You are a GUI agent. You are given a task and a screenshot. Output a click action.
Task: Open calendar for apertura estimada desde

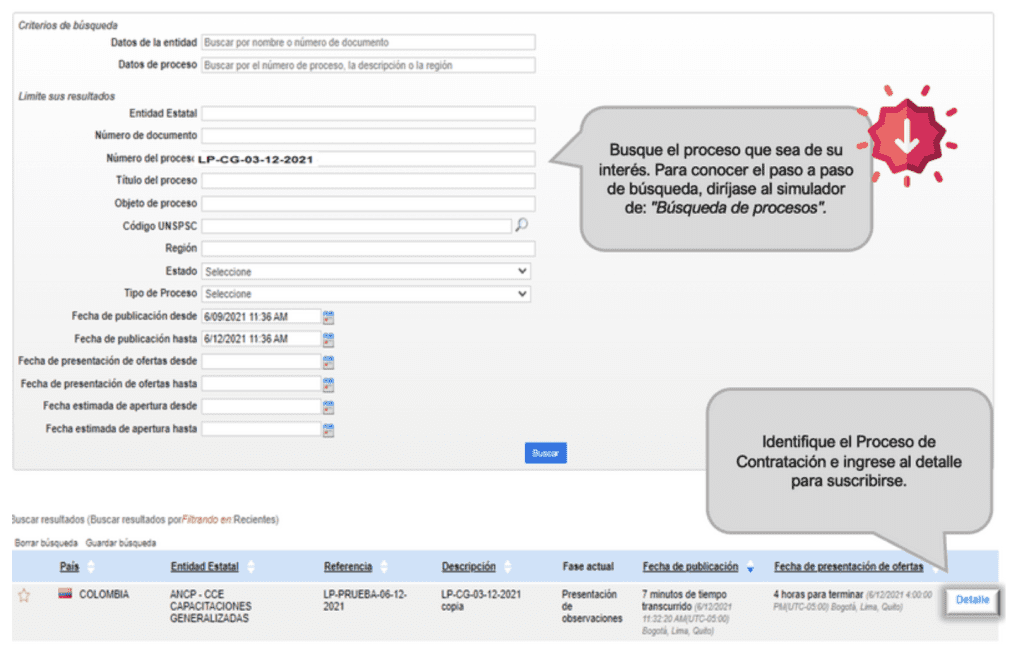point(328,407)
